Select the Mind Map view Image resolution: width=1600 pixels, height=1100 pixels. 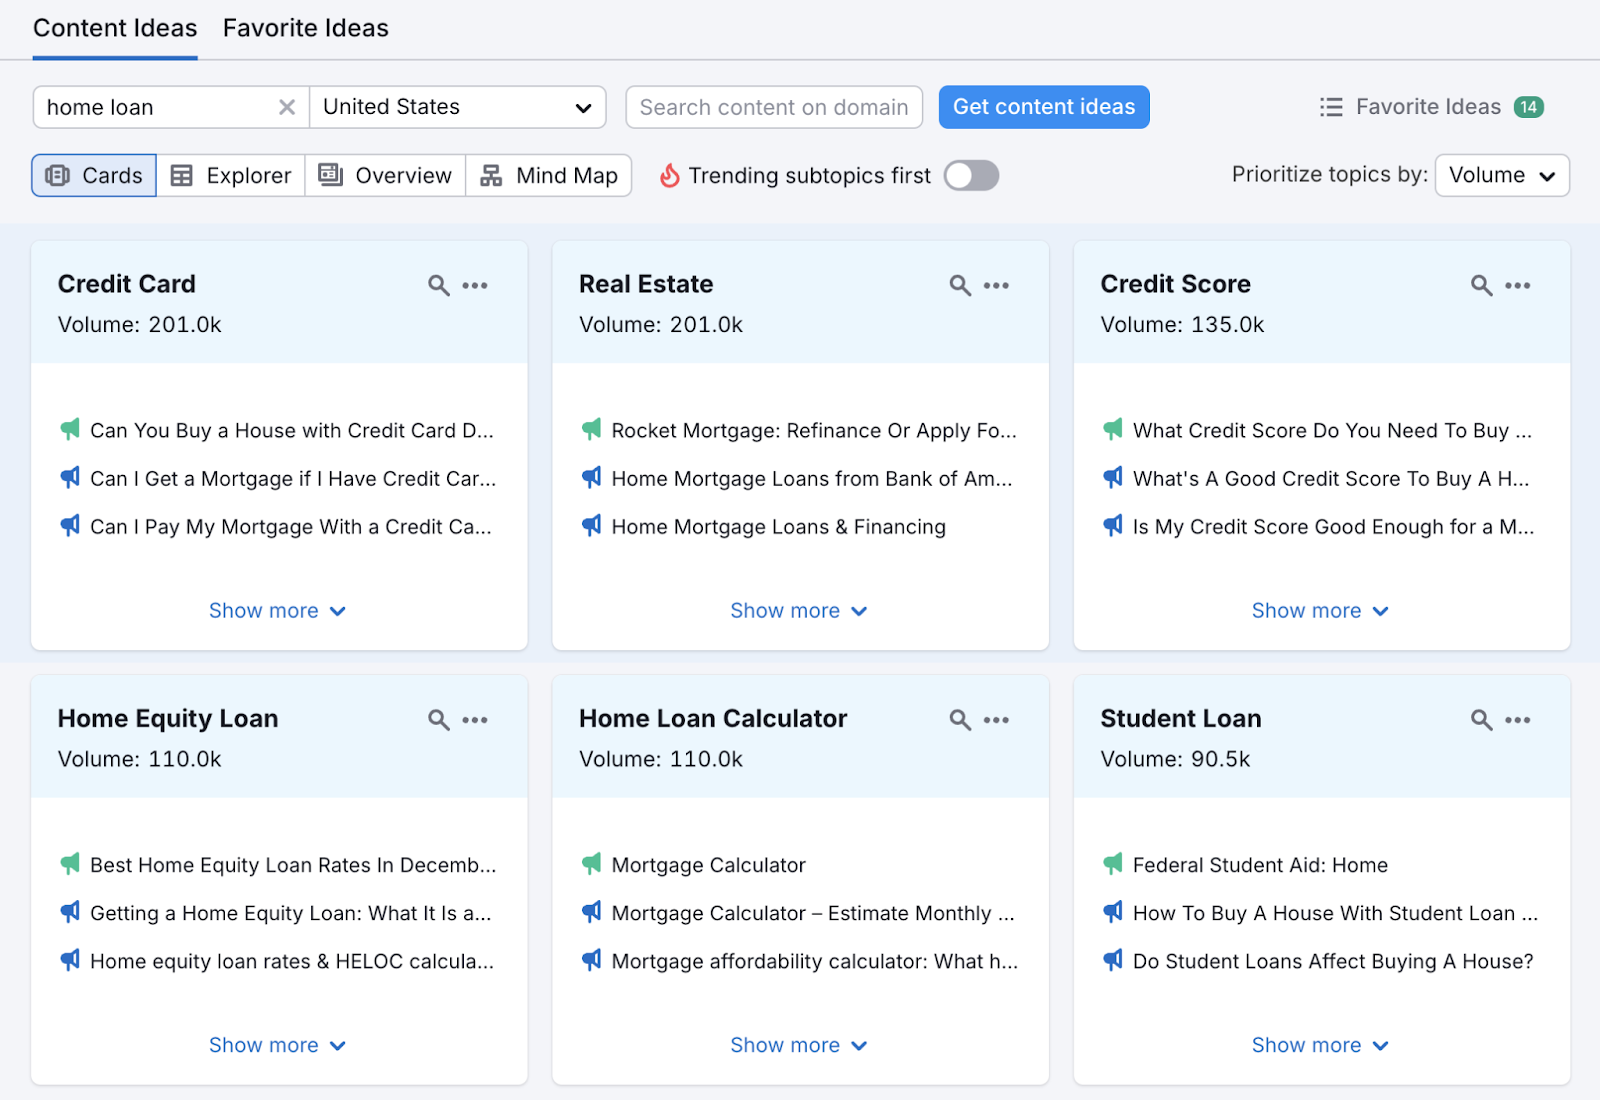tap(549, 176)
